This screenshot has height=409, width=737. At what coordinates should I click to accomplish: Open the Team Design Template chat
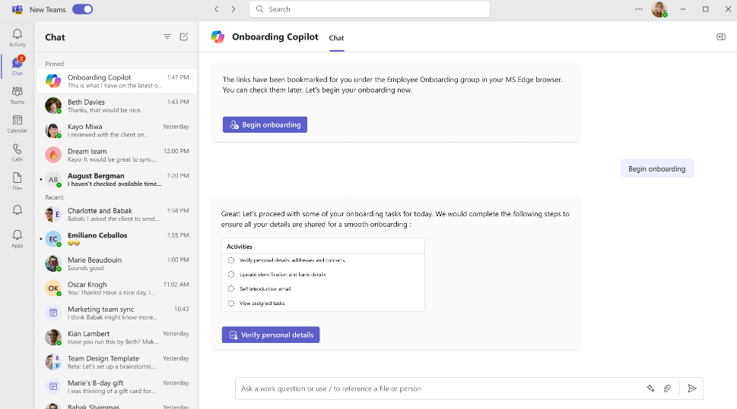(x=117, y=362)
